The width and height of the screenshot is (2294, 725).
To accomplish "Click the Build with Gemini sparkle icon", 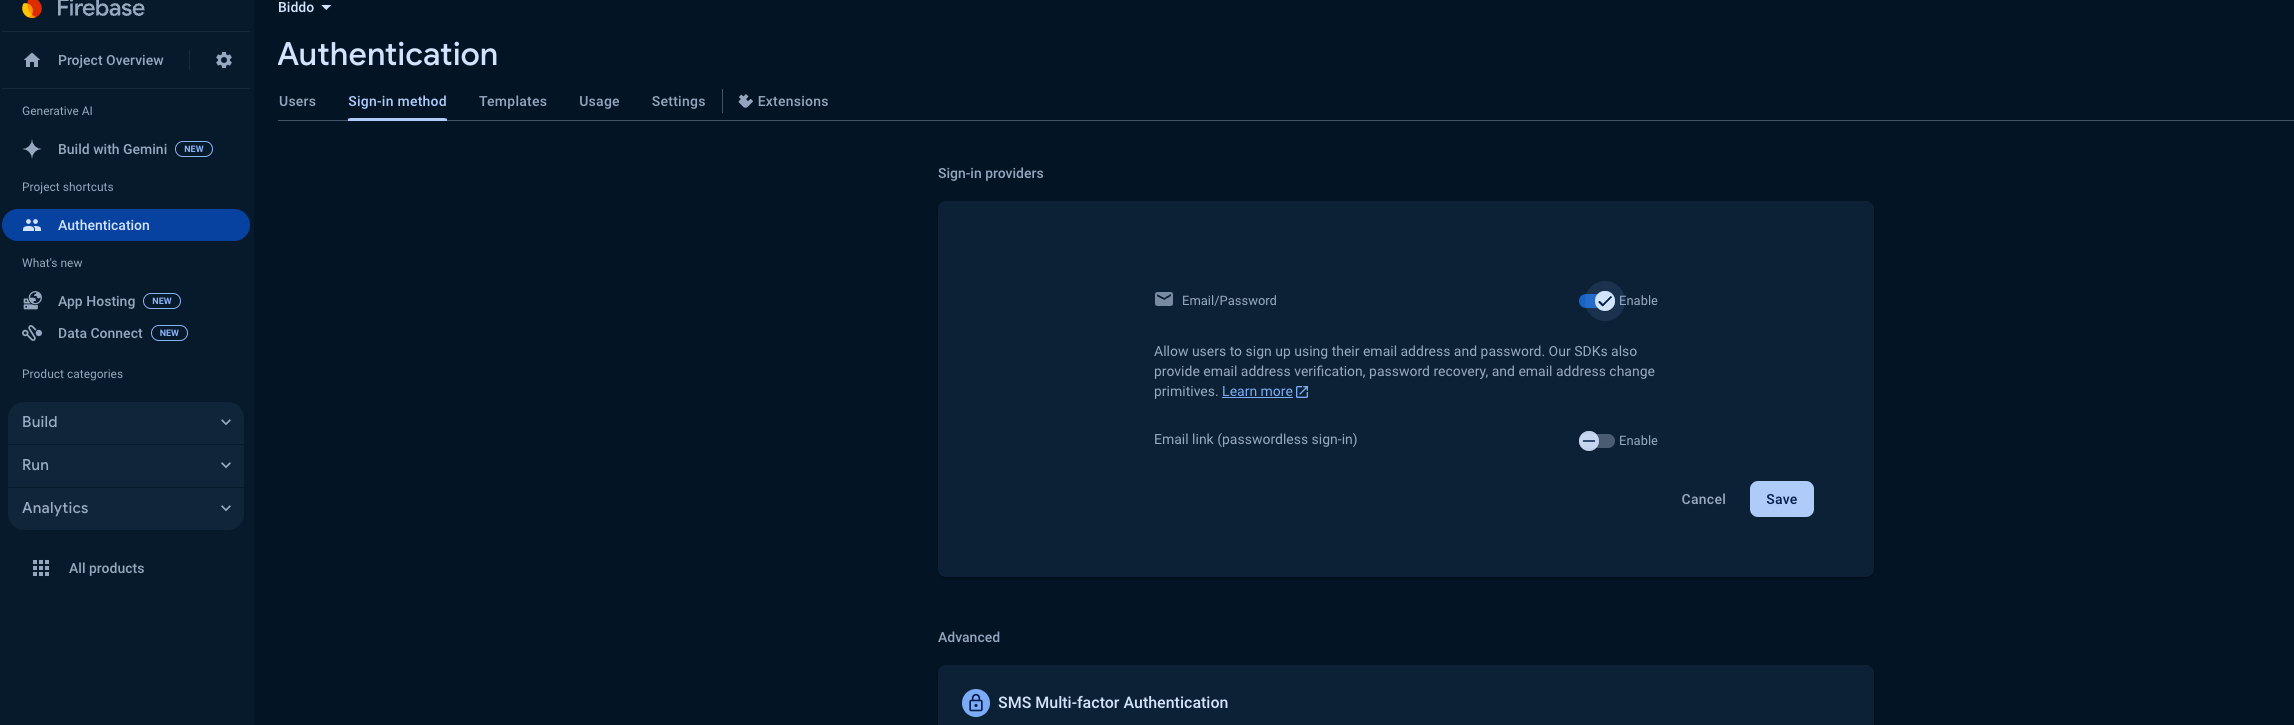I will pos(32,149).
